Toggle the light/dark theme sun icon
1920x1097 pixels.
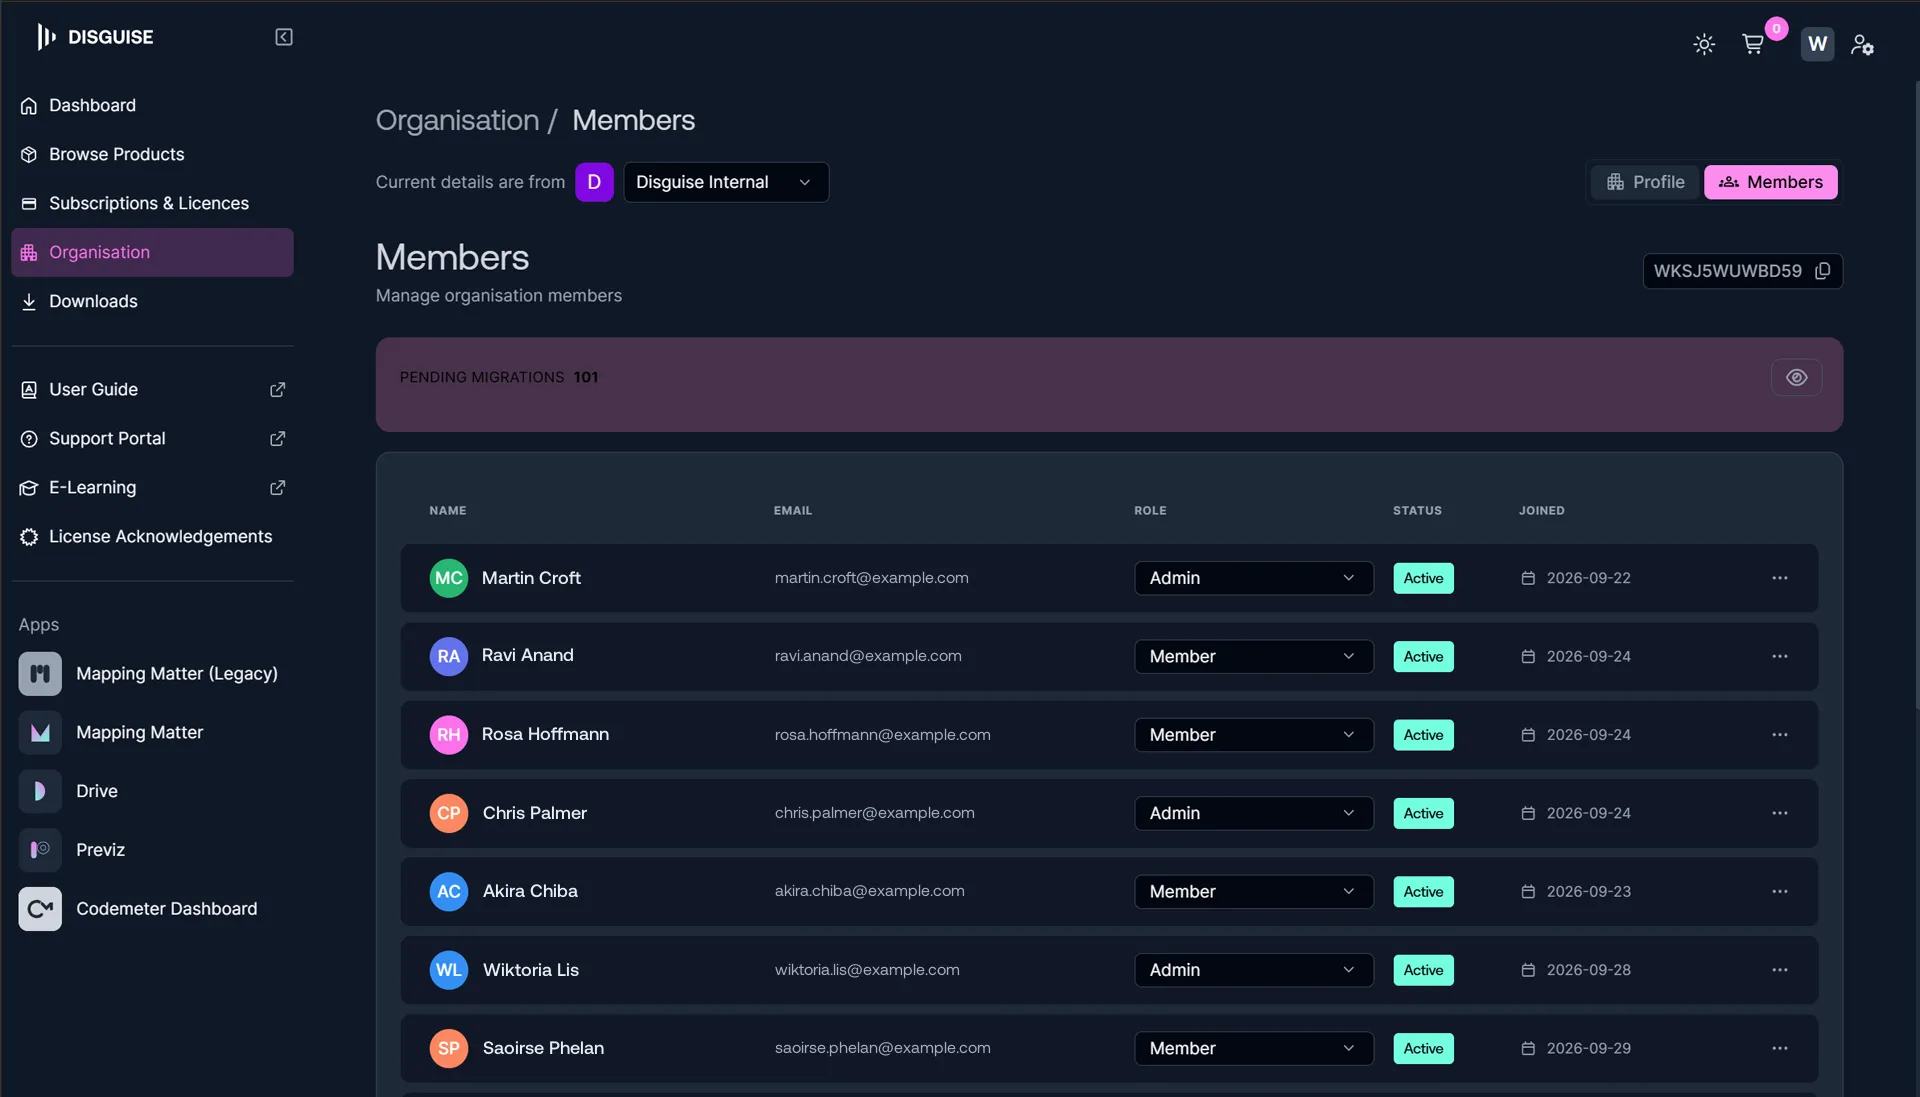[1704, 44]
